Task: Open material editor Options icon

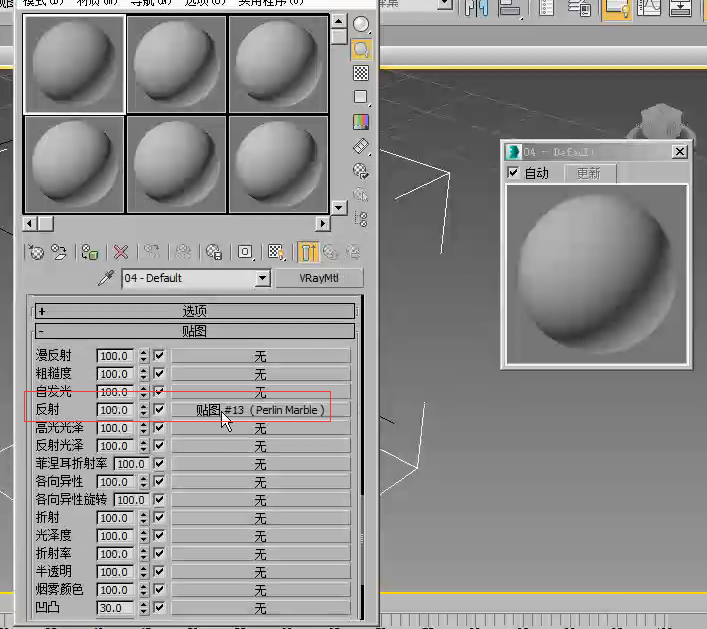Action: [x=361, y=170]
